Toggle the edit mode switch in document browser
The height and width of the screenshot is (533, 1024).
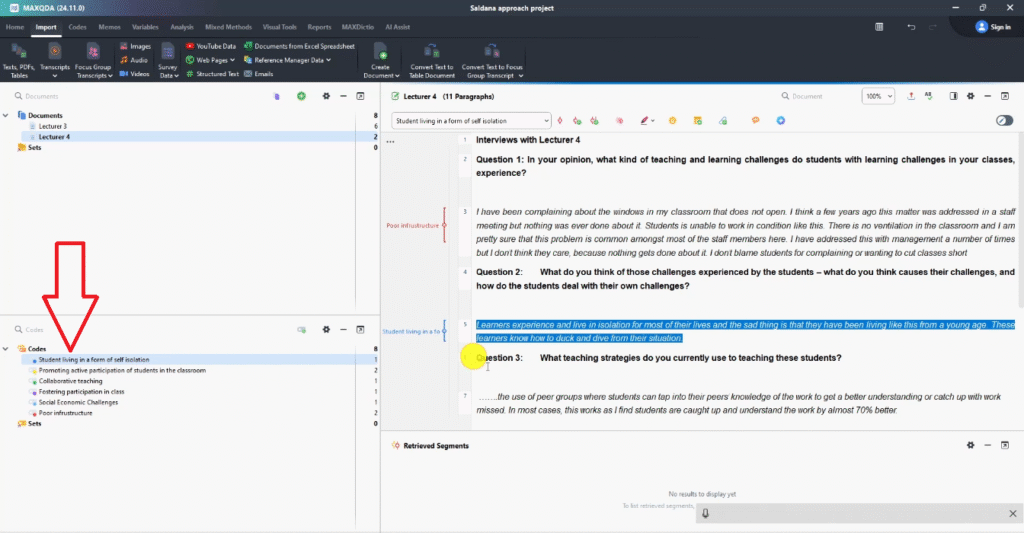[1005, 121]
